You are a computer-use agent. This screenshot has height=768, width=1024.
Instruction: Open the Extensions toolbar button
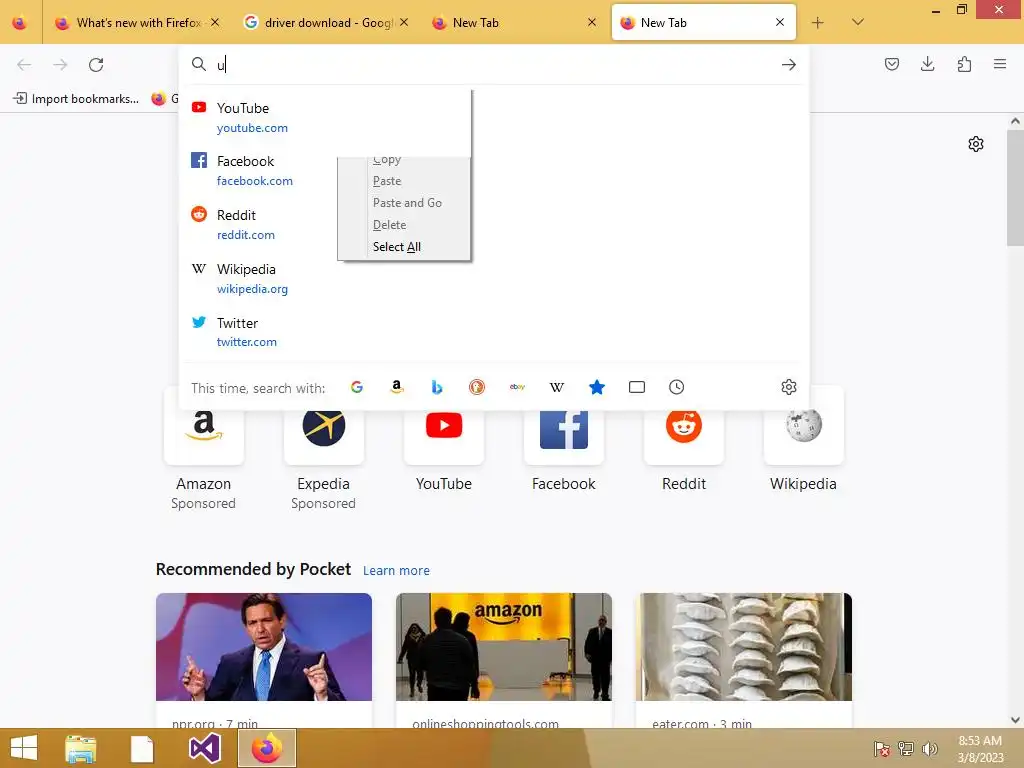pos(964,64)
